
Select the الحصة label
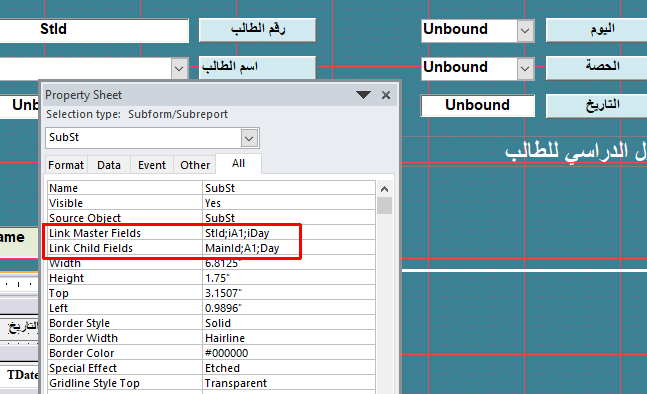coord(596,68)
